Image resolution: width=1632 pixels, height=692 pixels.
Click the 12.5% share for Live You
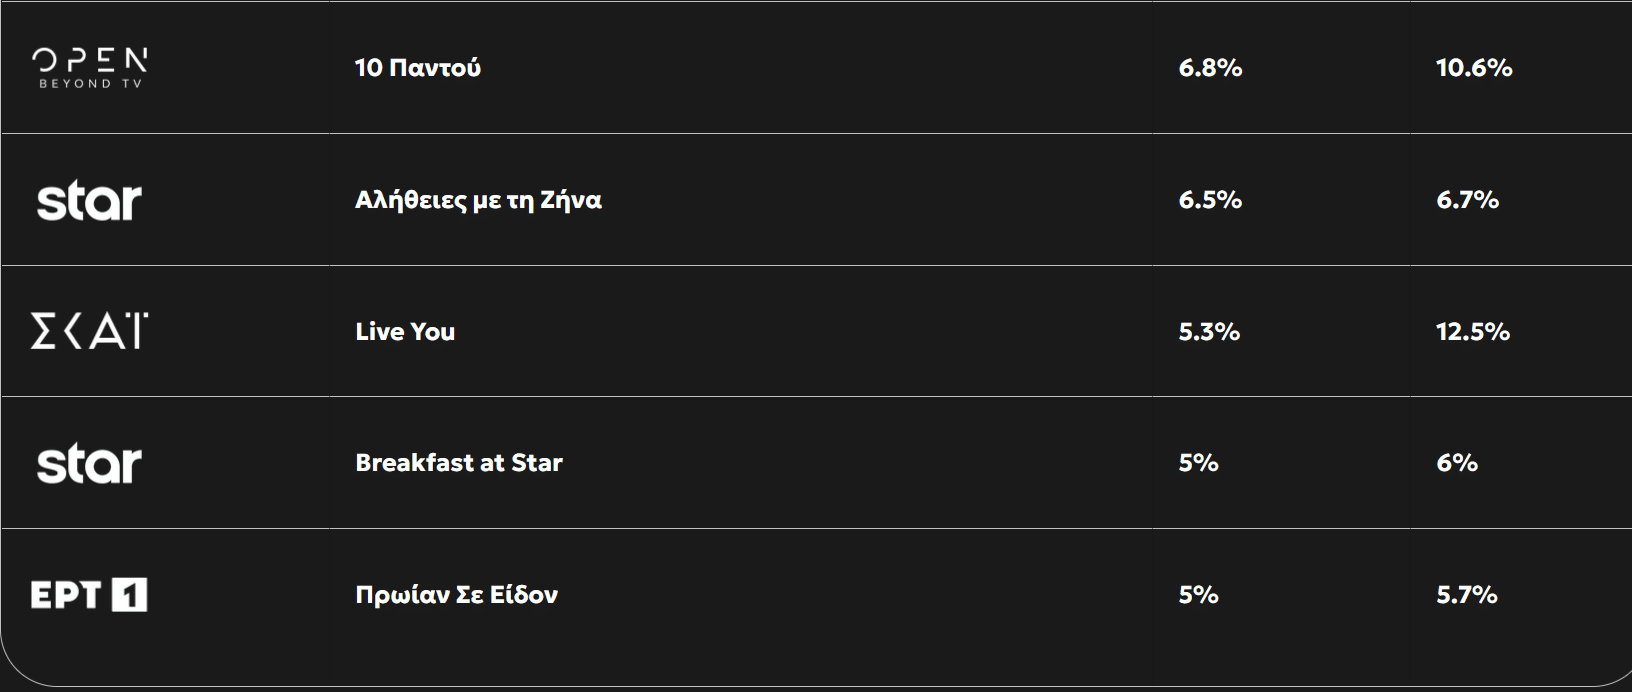pos(1473,332)
